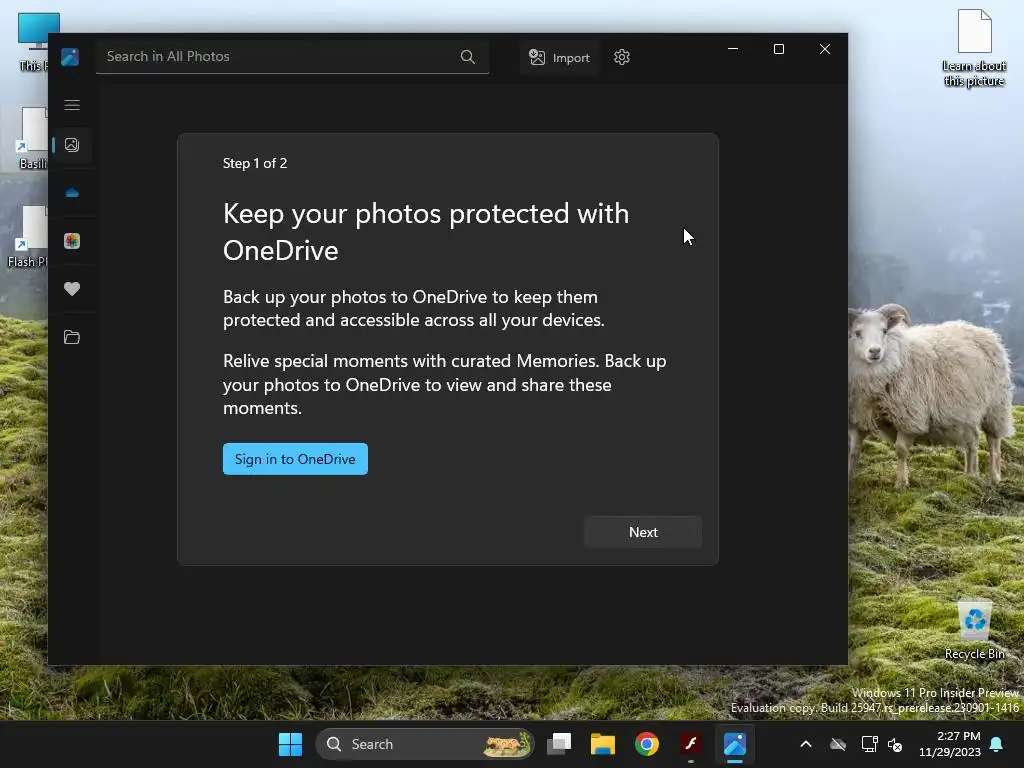The image size is (1024, 768).
Task: Launch Google Chrome from the taskbar
Action: pos(647,744)
